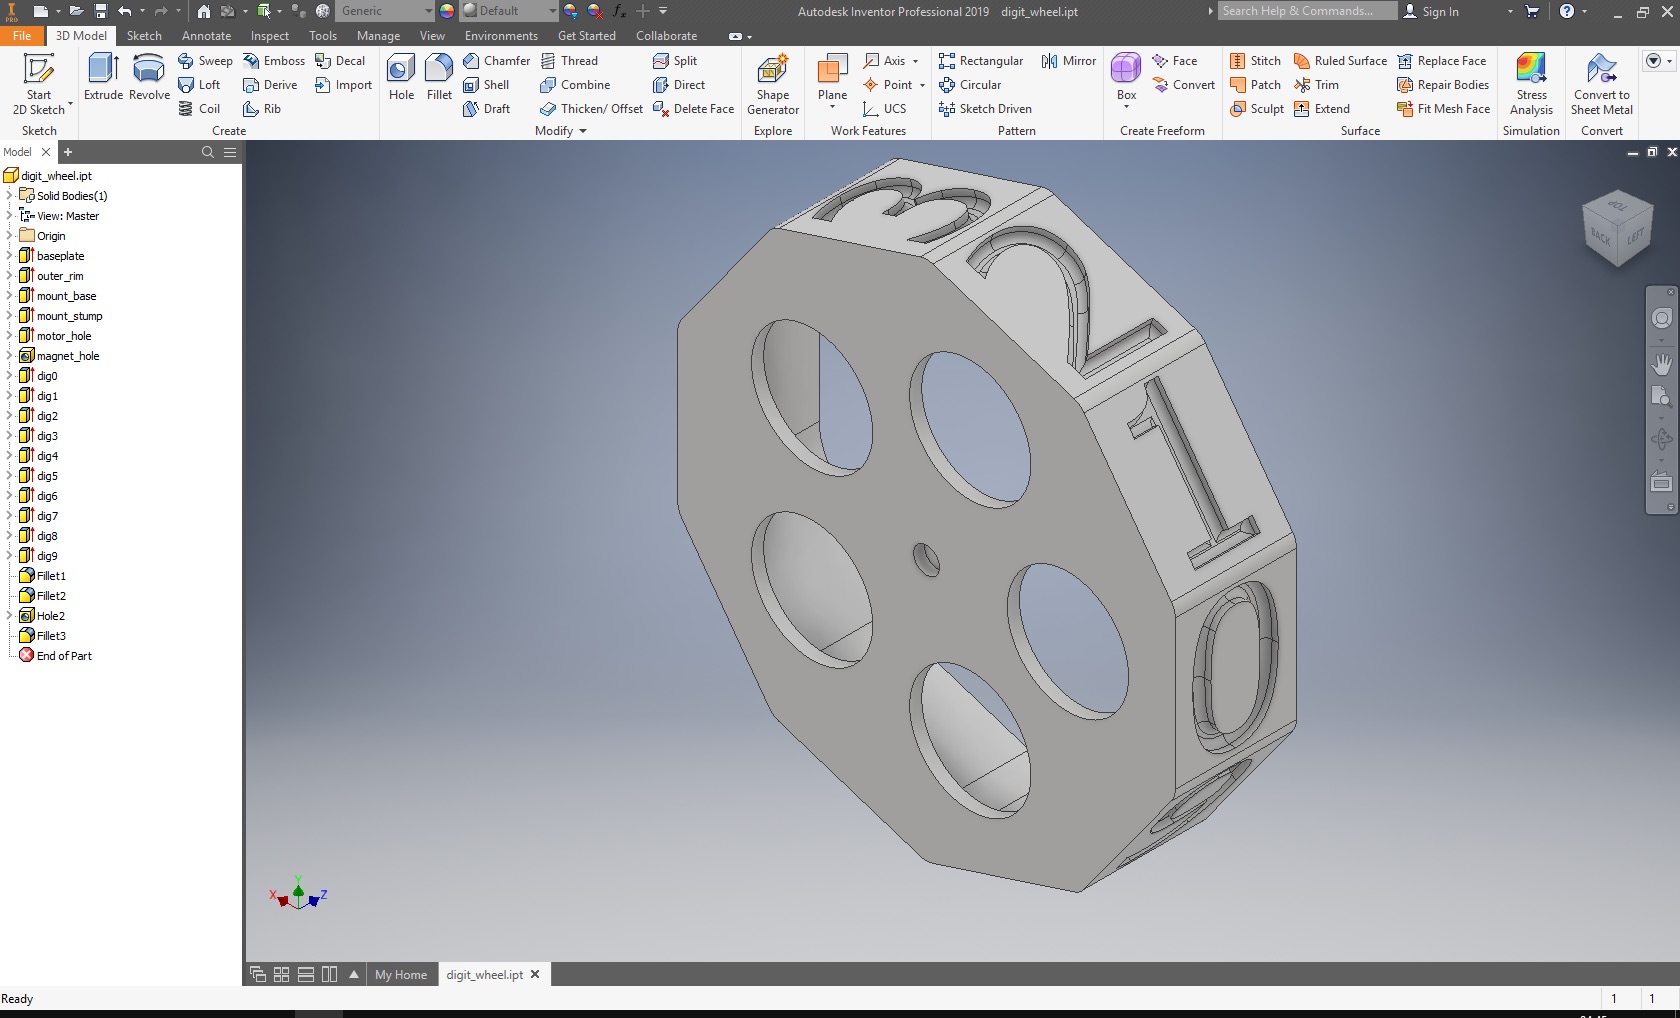Open the appearance color wheel
Viewport: 1680px width, 1018px height.
click(x=447, y=11)
